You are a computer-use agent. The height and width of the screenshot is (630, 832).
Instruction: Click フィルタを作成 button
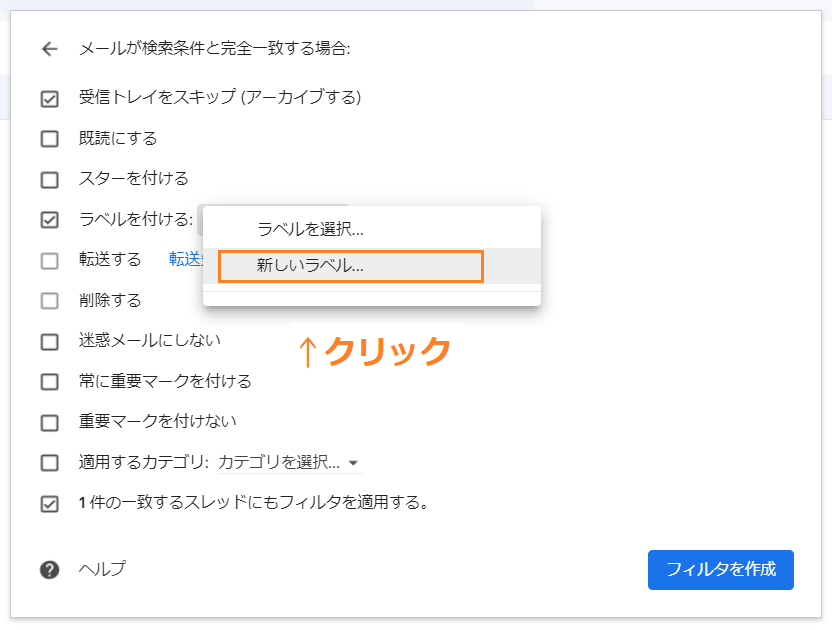coord(721,569)
